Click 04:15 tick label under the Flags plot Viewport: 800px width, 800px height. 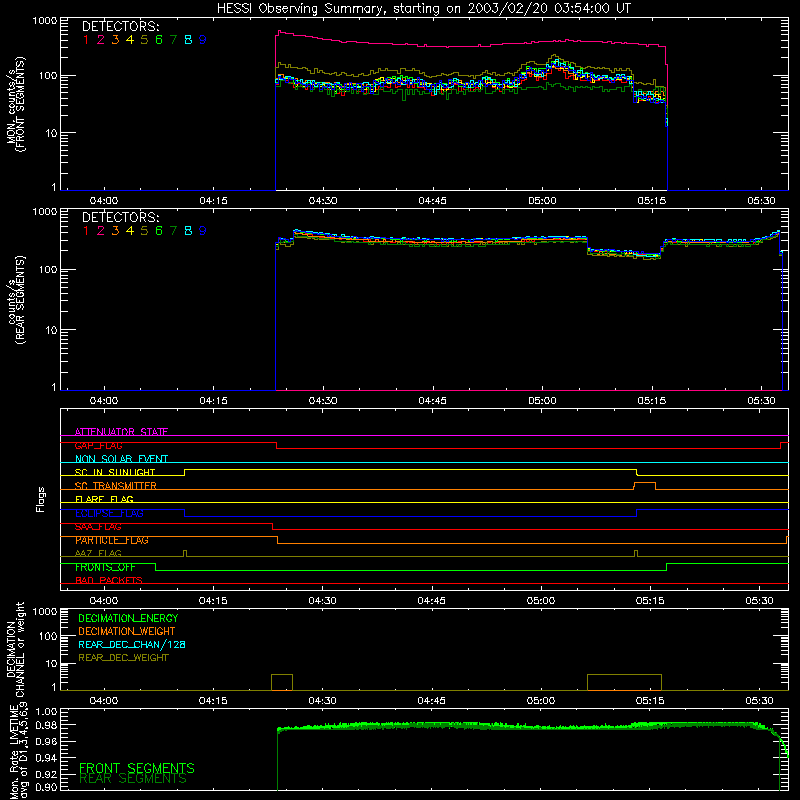pos(213,601)
